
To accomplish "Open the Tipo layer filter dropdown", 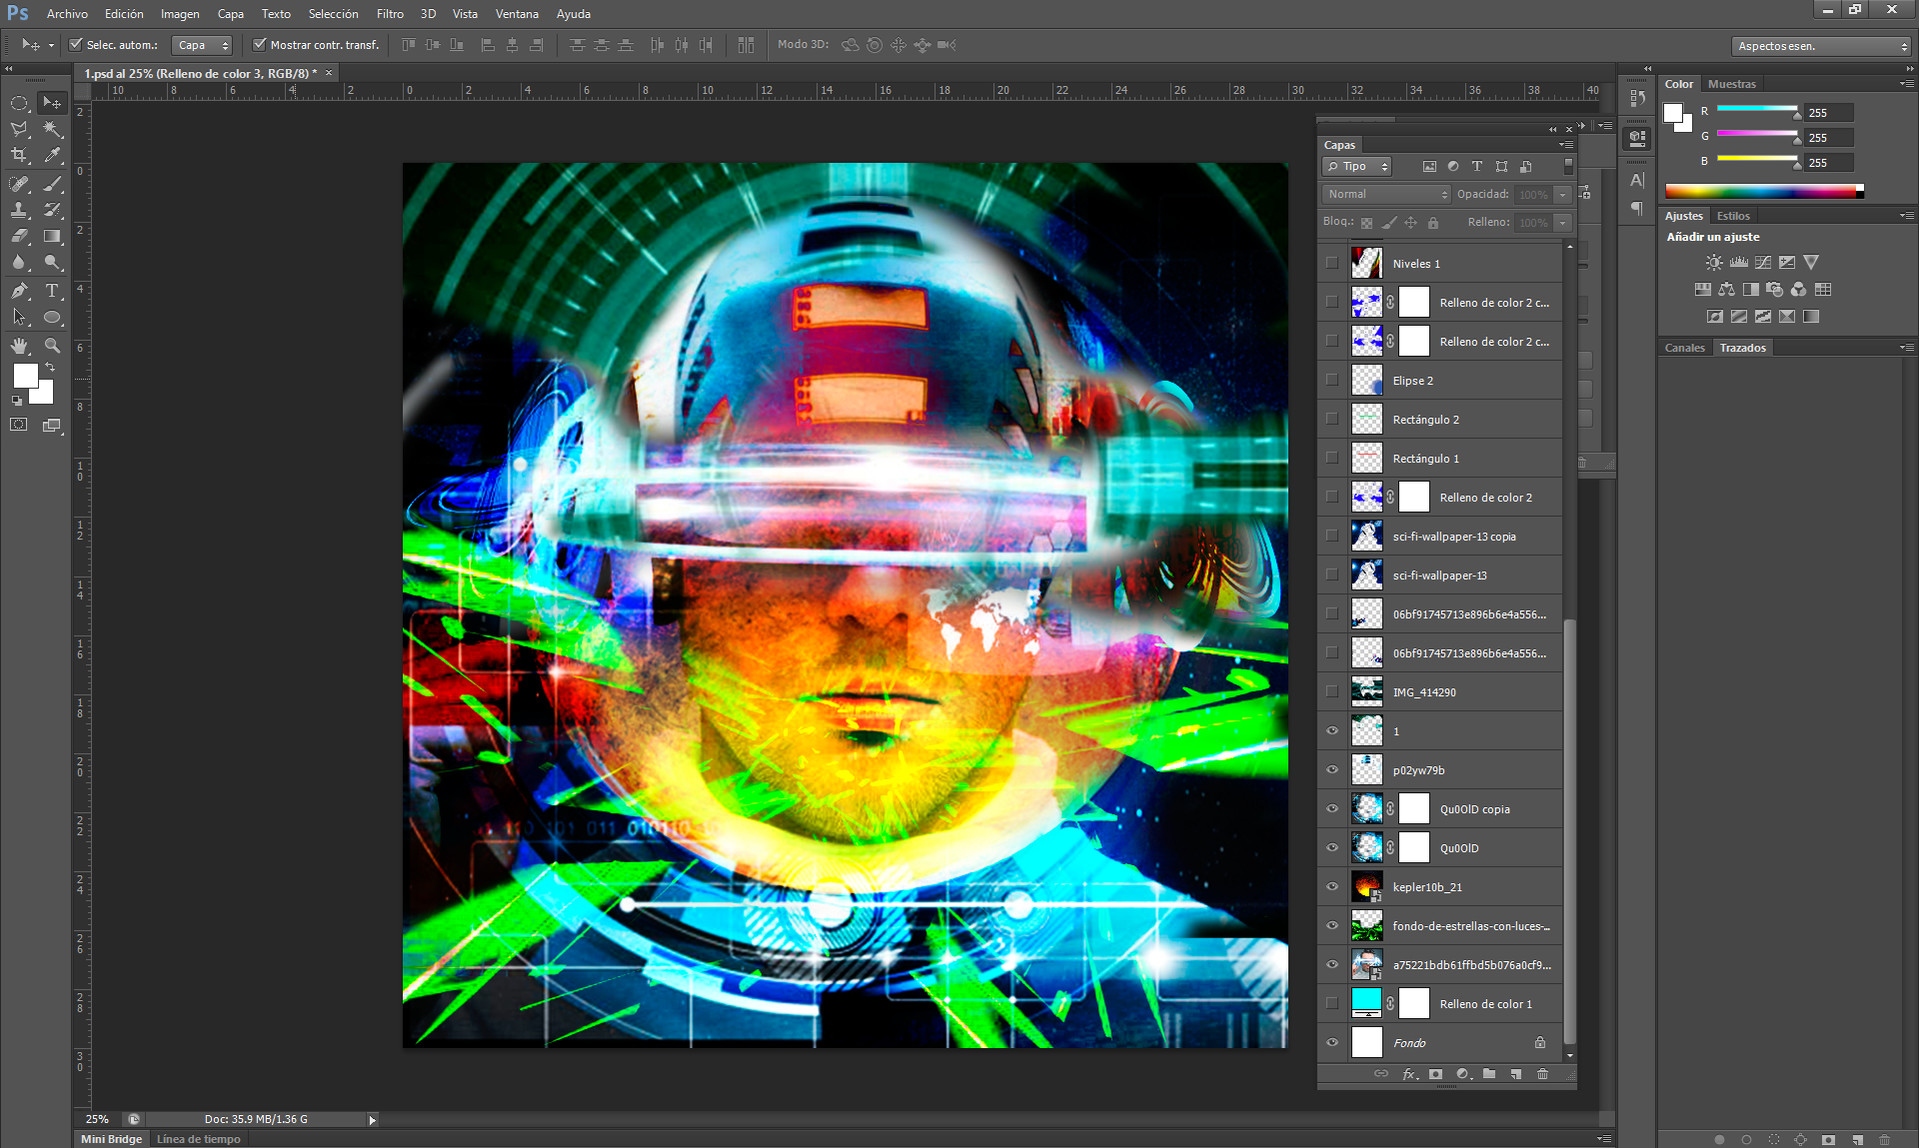I will point(1356,167).
